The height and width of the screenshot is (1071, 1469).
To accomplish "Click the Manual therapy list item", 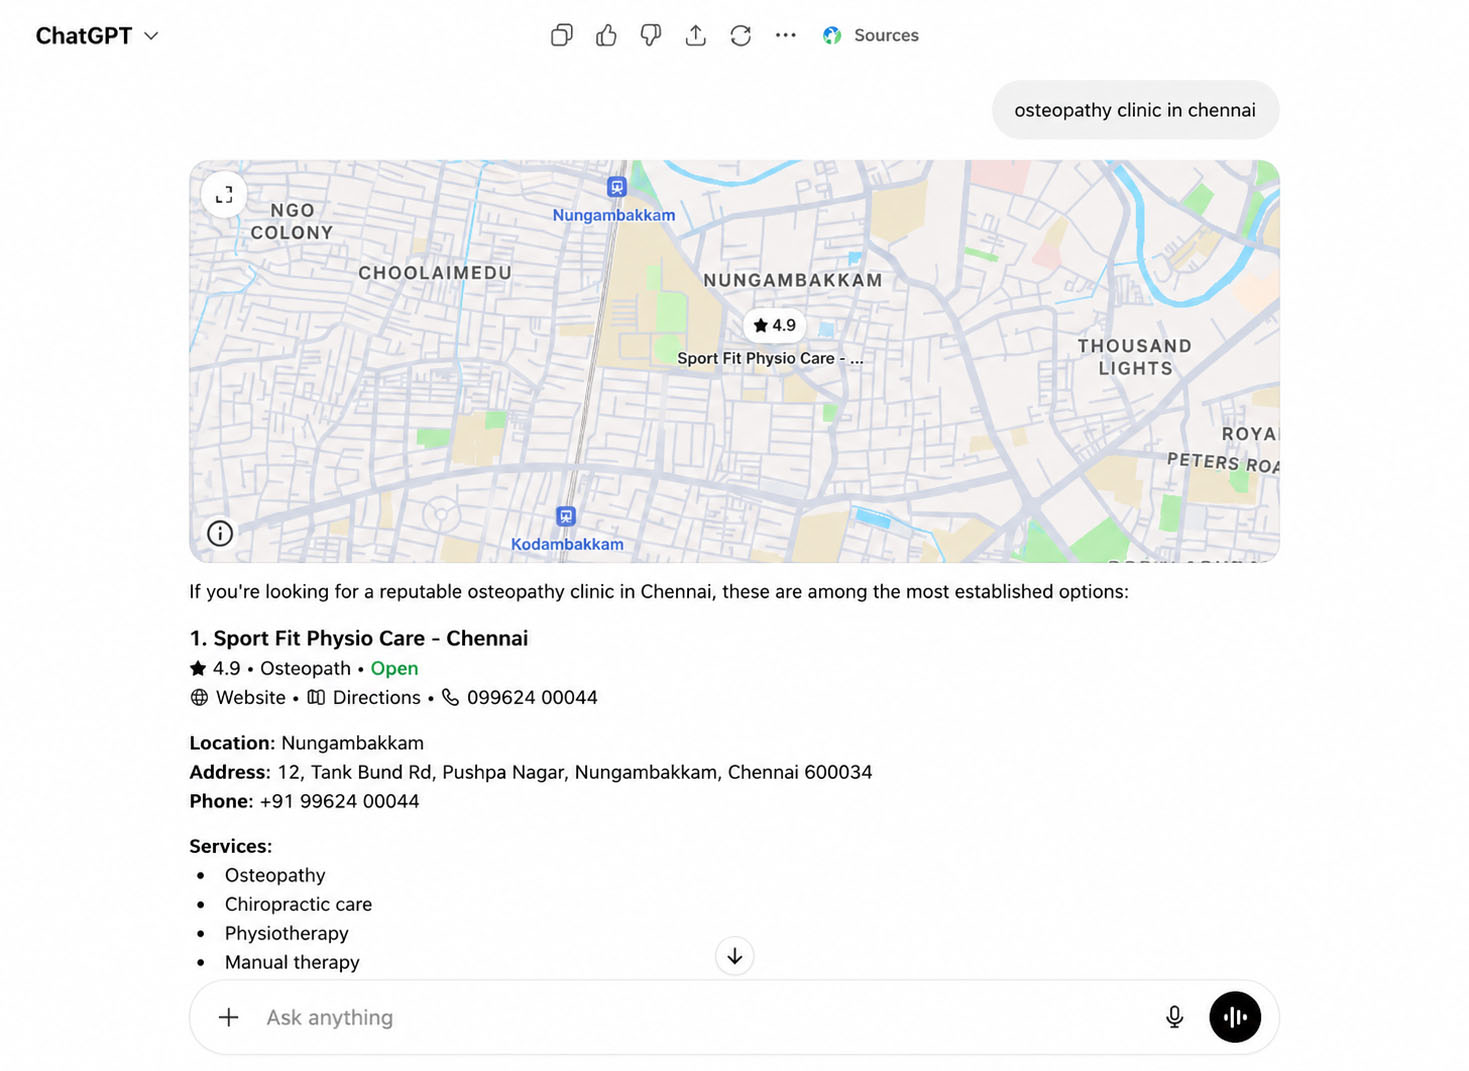I will [x=292, y=962].
